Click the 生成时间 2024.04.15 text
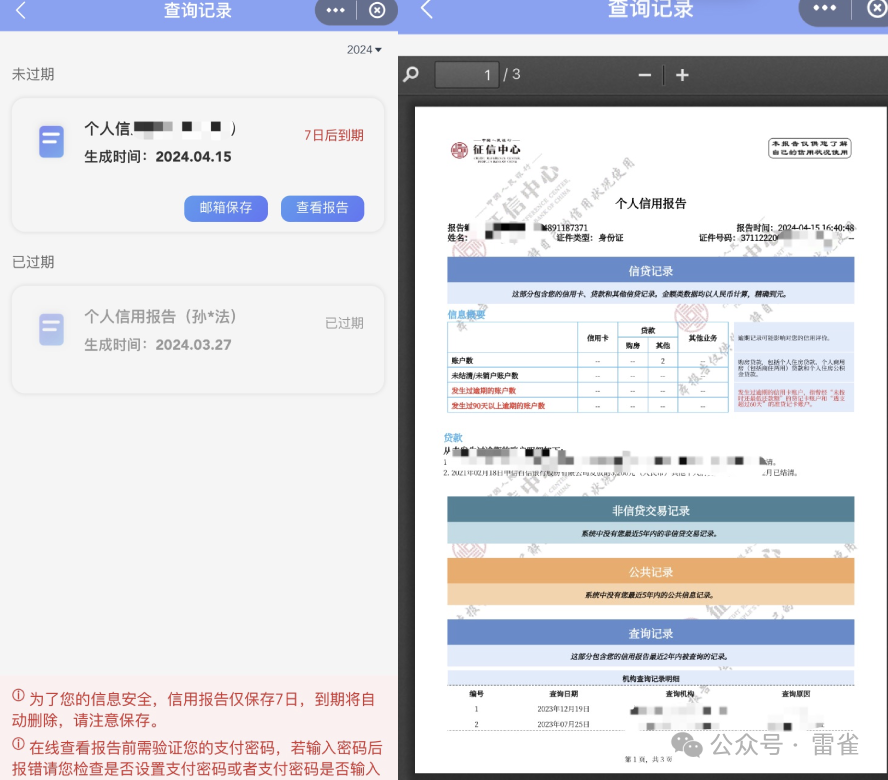This screenshot has height=780, width=888. point(157,157)
